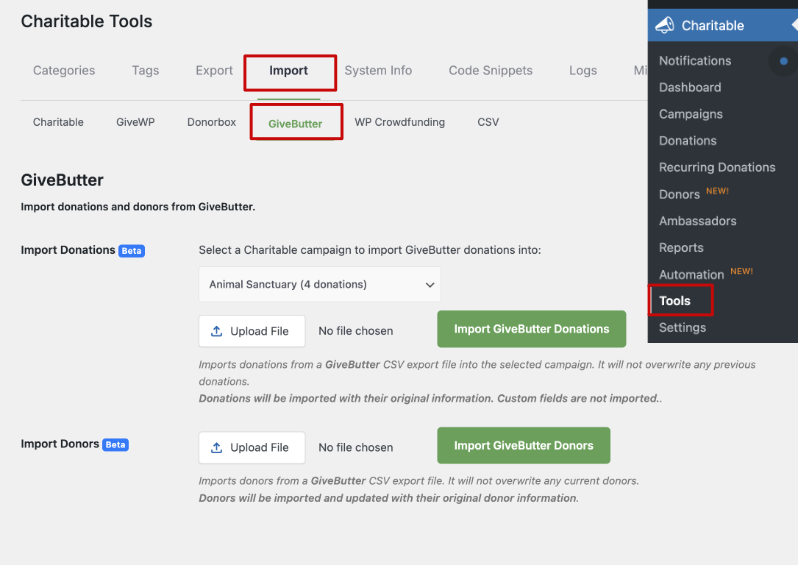Open the CSV import sub-tab
The width and height of the screenshot is (798, 565).
pos(488,122)
